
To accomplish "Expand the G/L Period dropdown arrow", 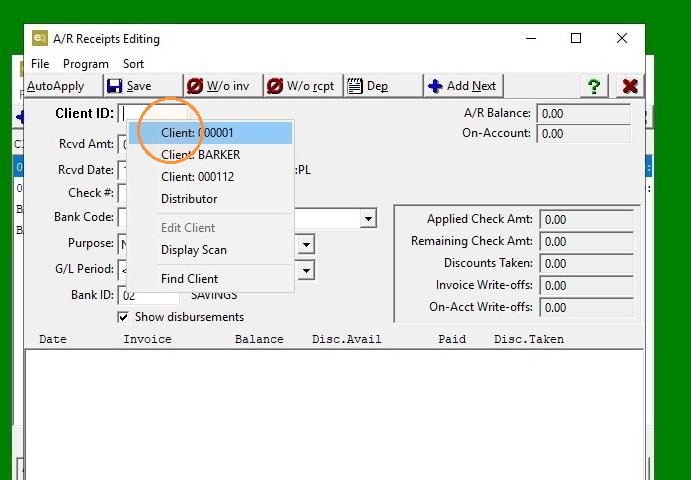I will click(x=306, y=270).
